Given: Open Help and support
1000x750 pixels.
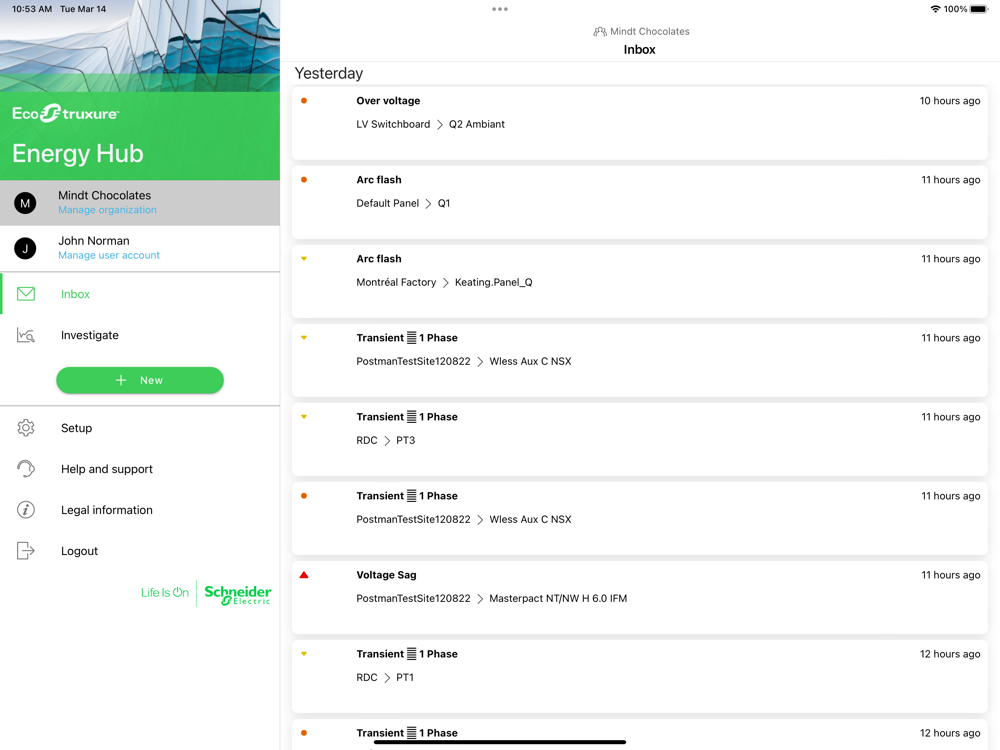Looking at the screenshot, I should tap(140, 469).
